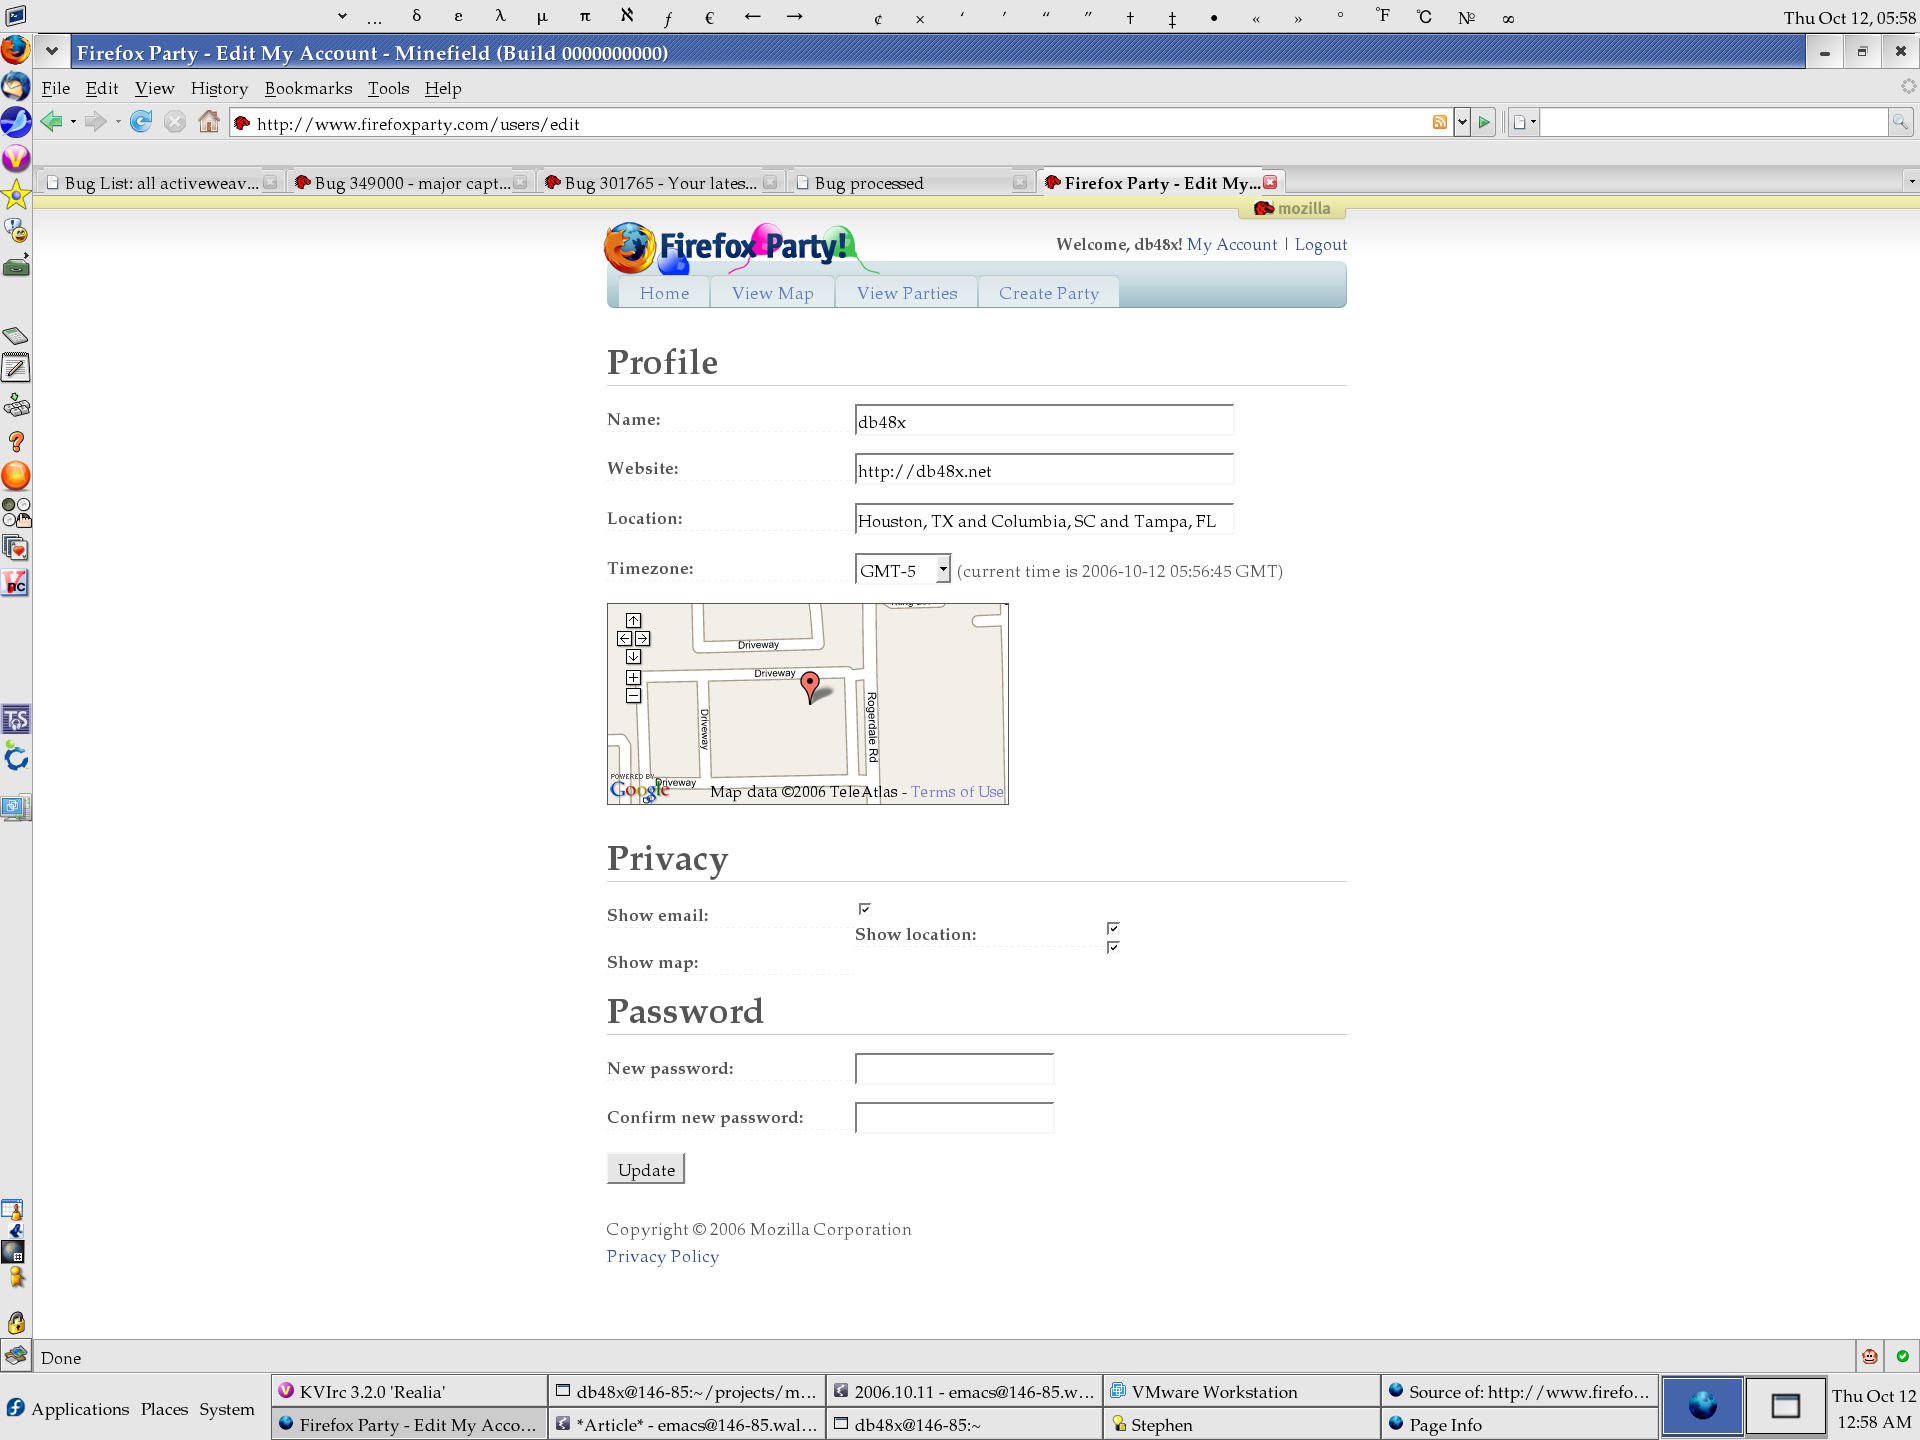
Task: Click the green Back arrow button
Action: pyautogui.click(x=51, y=122)
